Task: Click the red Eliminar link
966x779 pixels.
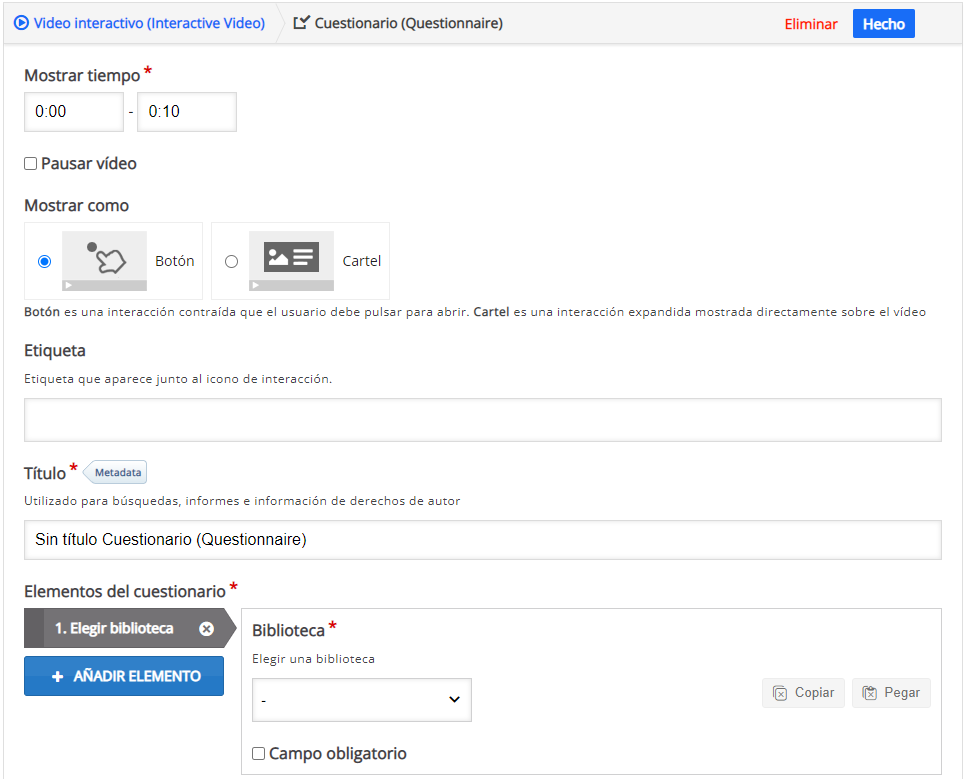Action: click(x=810, y=24)
